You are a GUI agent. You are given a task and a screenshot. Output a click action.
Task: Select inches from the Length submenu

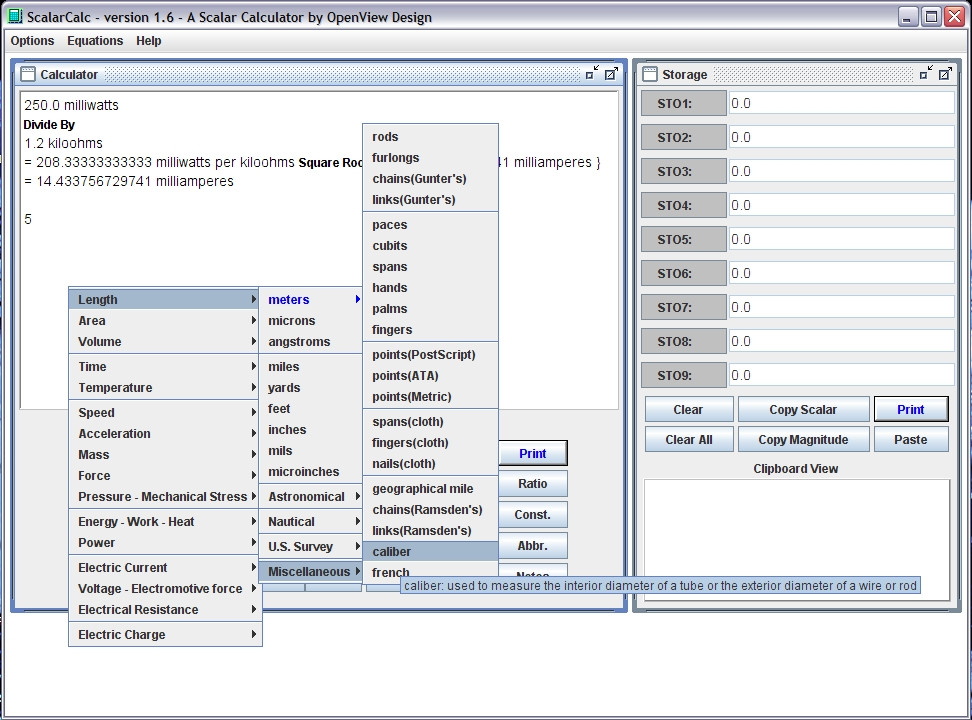(310, 430)
